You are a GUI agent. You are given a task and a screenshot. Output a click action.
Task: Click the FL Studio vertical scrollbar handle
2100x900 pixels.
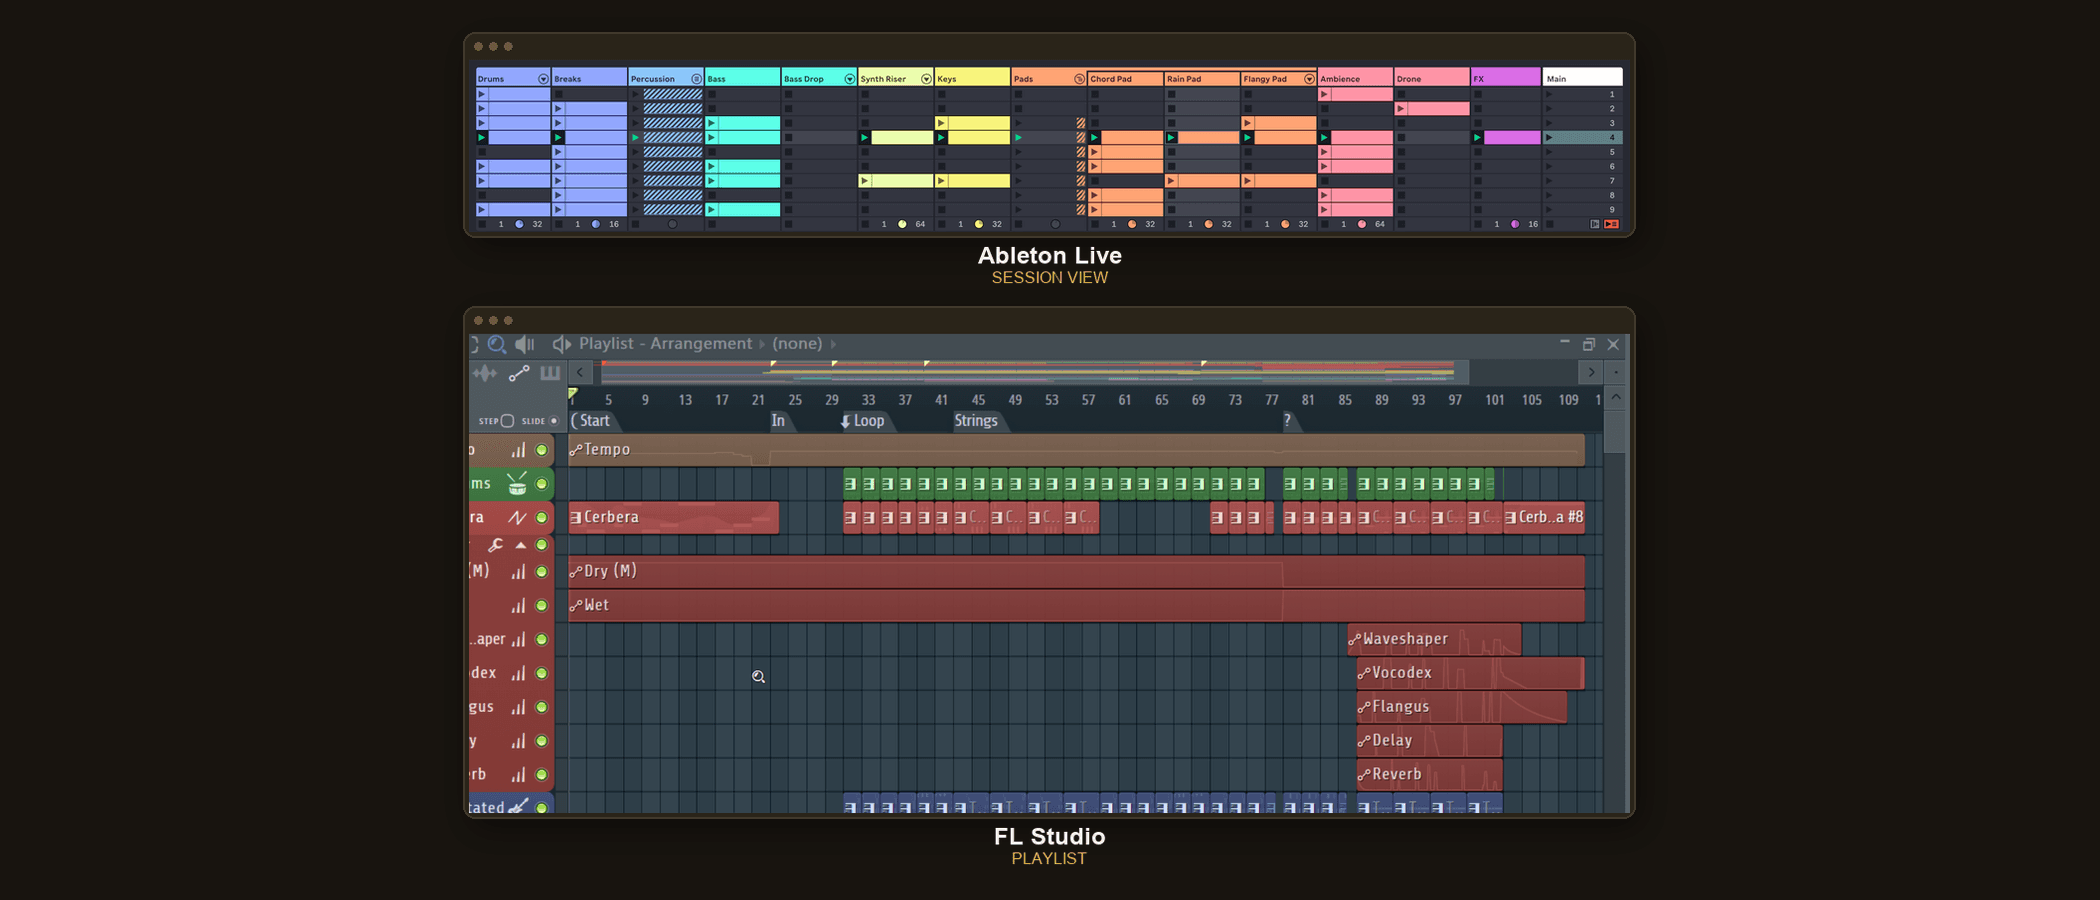[1614, 431]
